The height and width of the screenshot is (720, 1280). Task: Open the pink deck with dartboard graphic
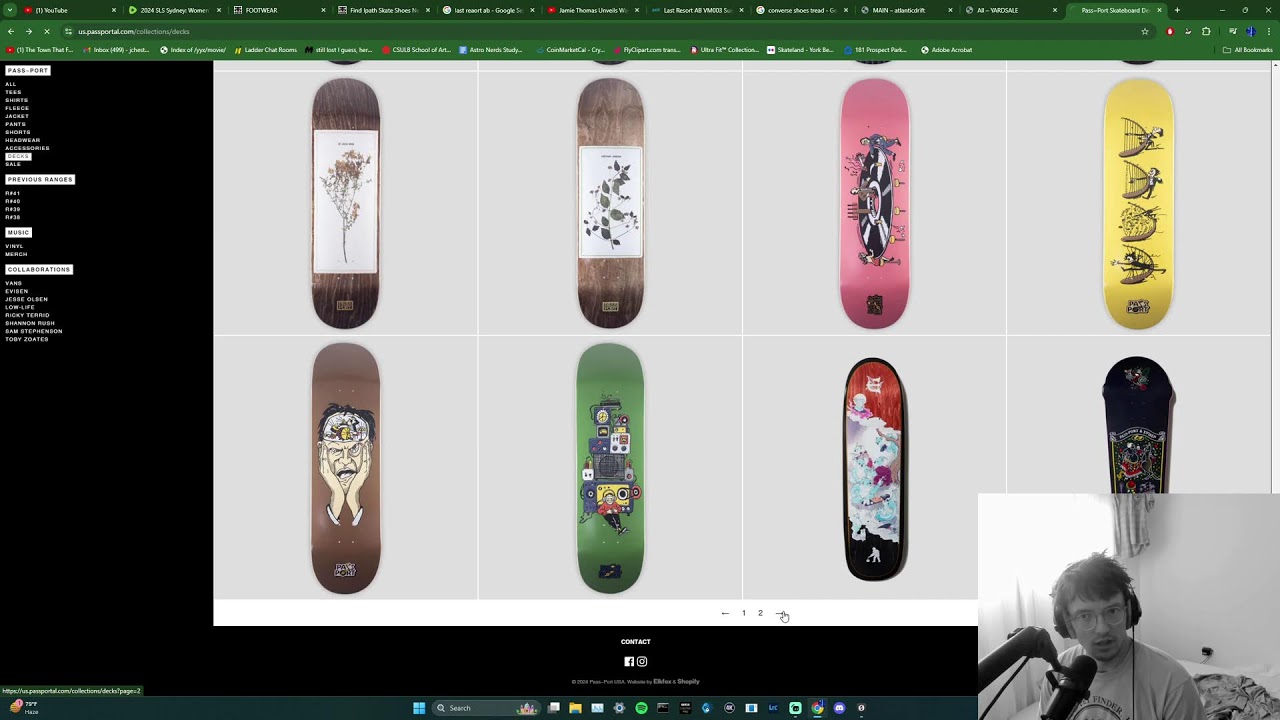[x=875, y=204]
